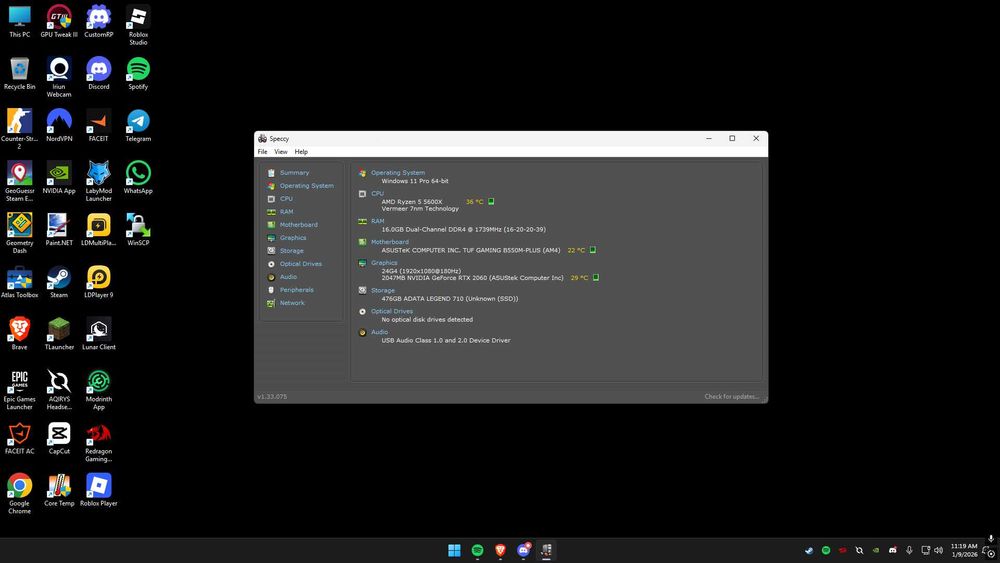Select CPU in the Speccy sidebar

(286, 199)
